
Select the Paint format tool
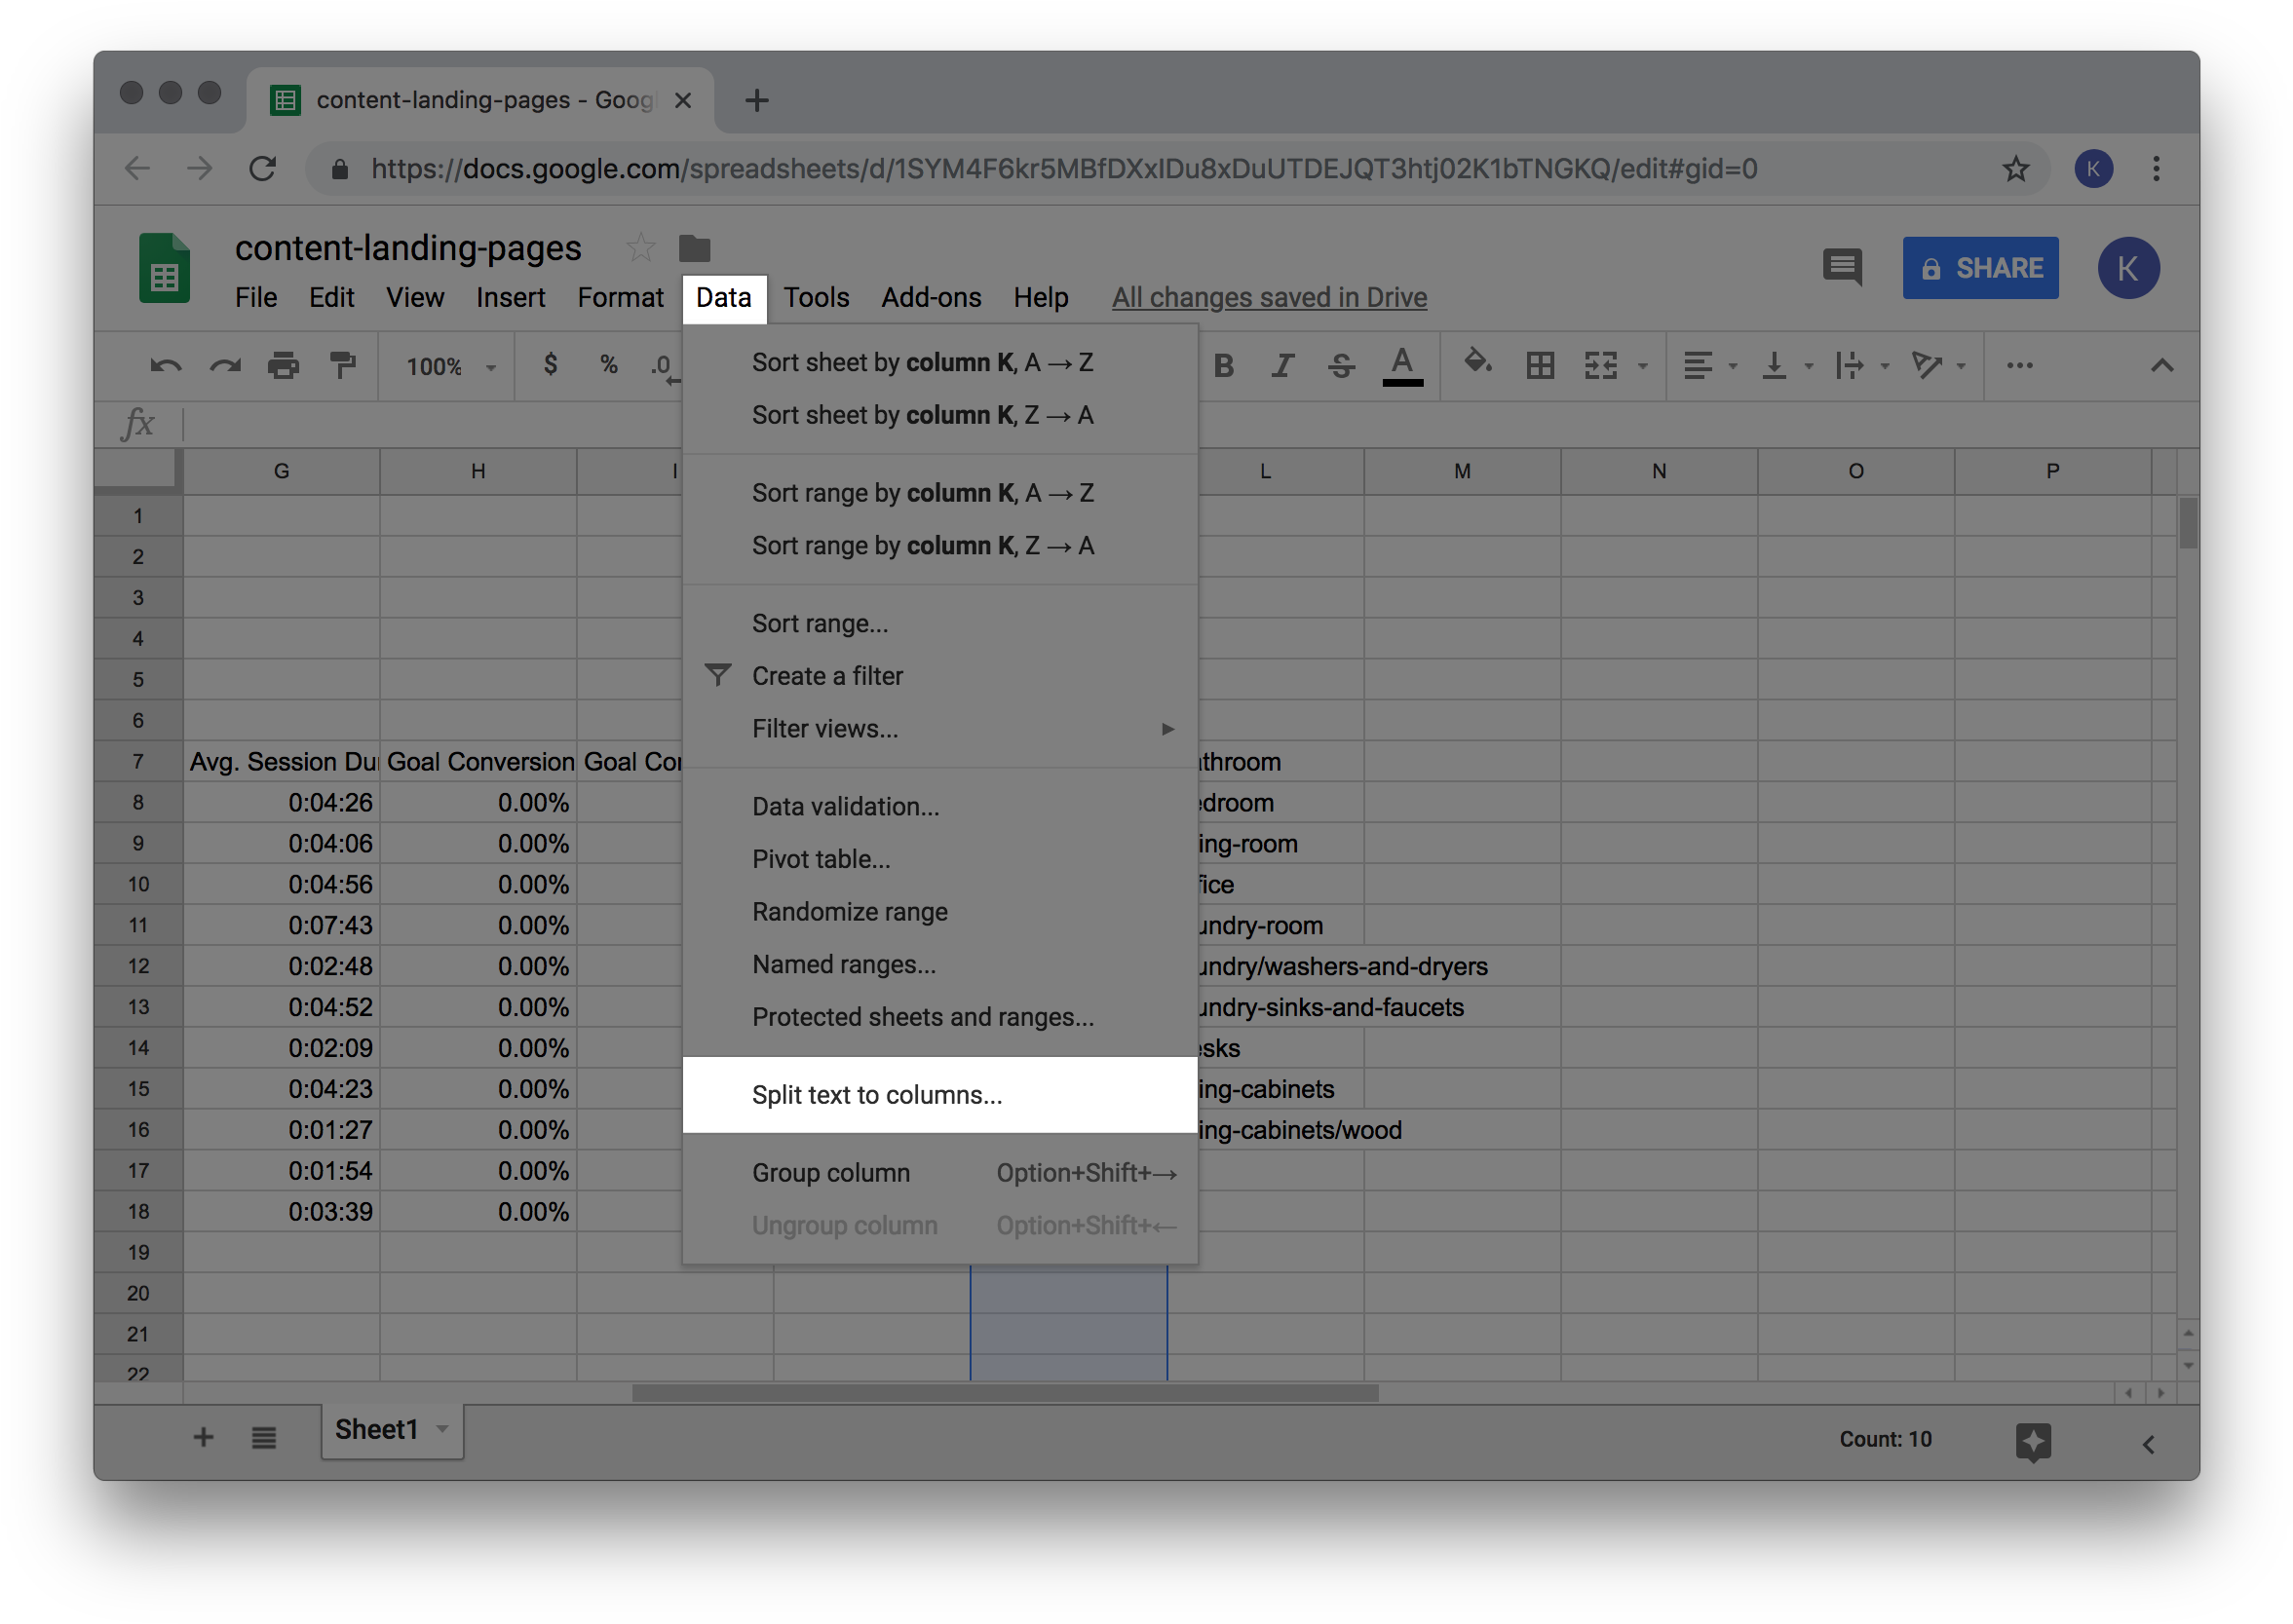[x=343, y=366]
